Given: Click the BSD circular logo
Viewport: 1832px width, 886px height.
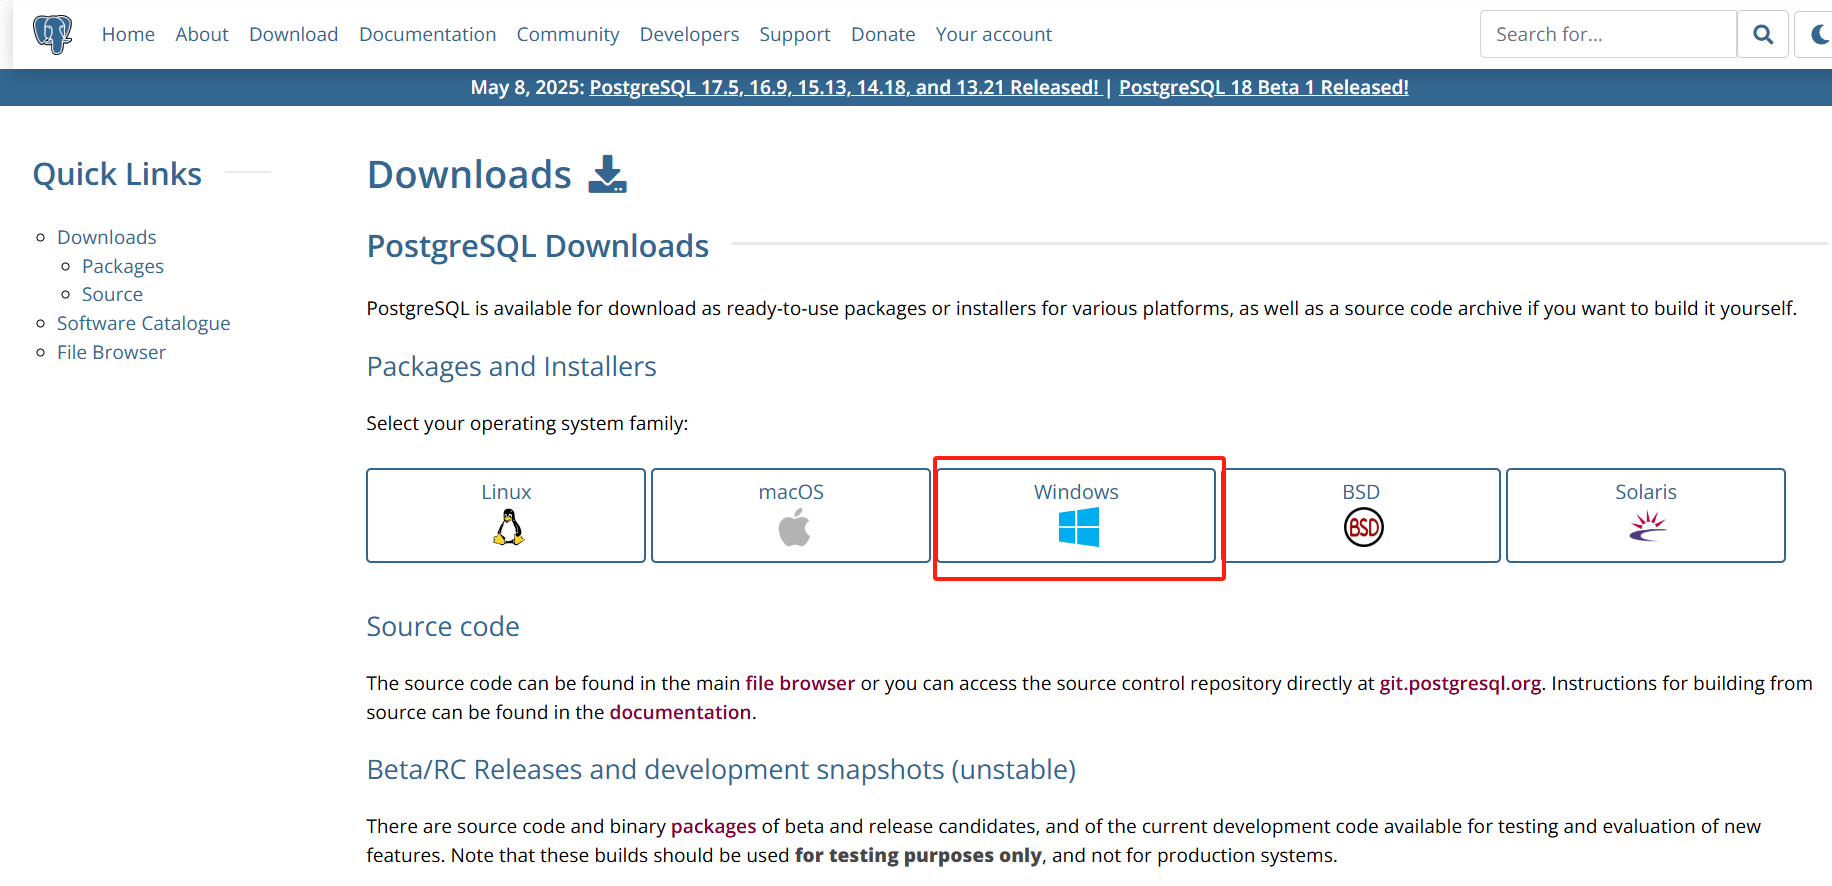Looking at the screenshot, I should coord(1363,527).
